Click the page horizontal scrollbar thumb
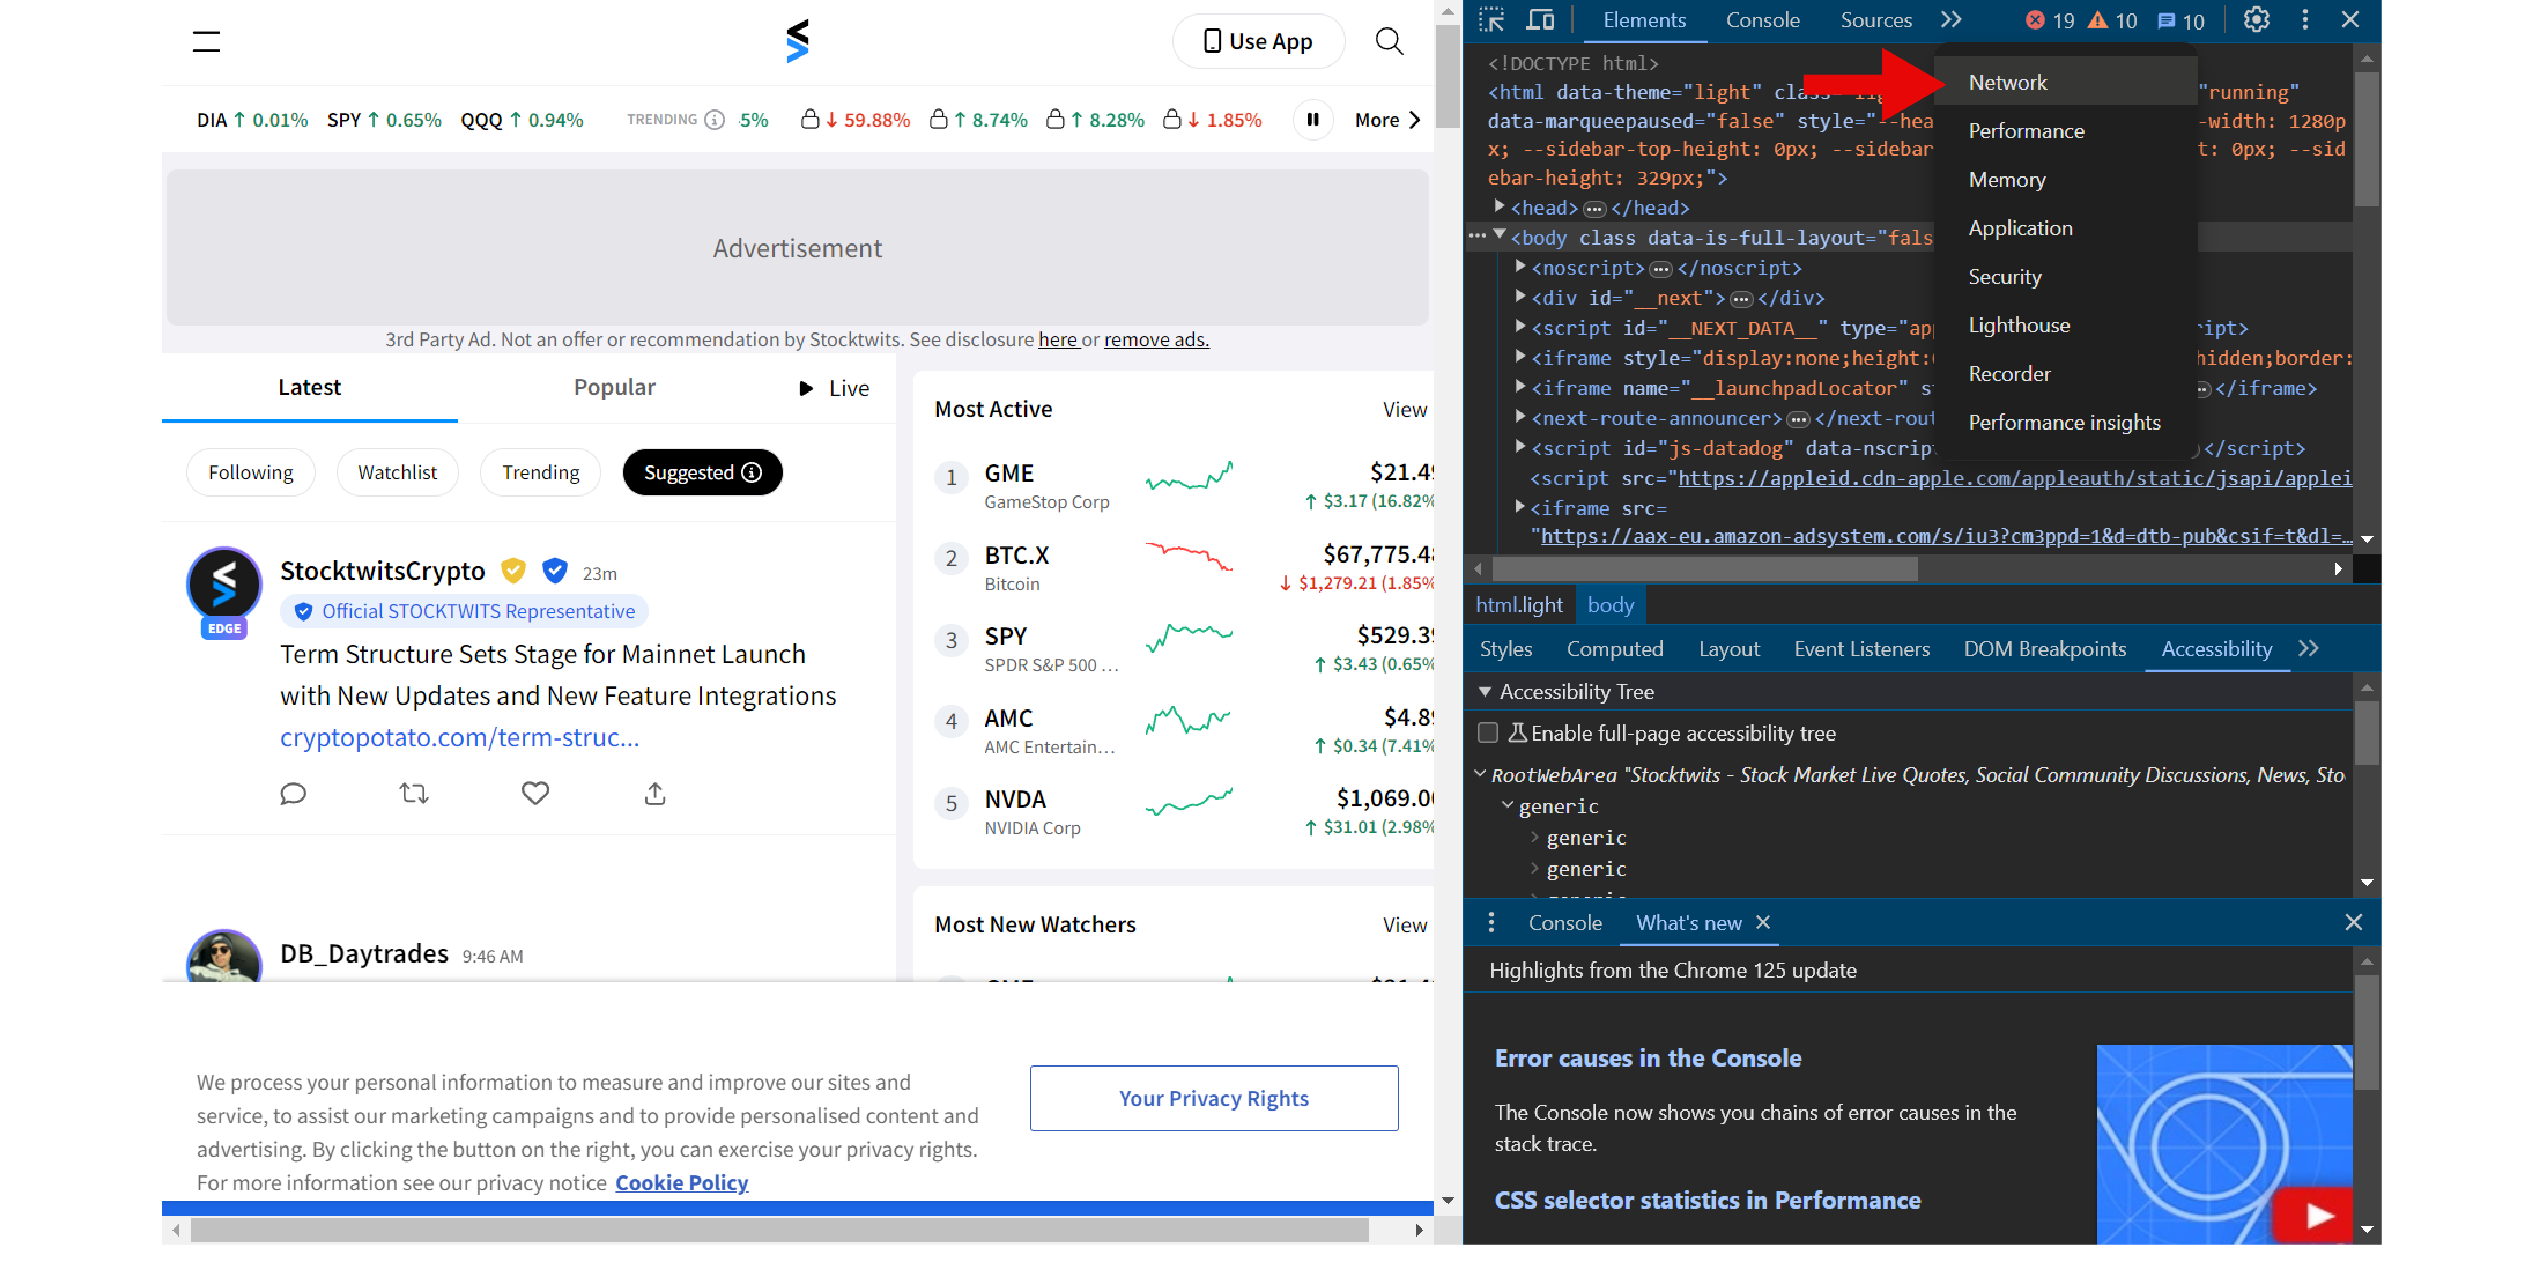The width and height of the screenshot is (2521, 1281). point(780,1230)
